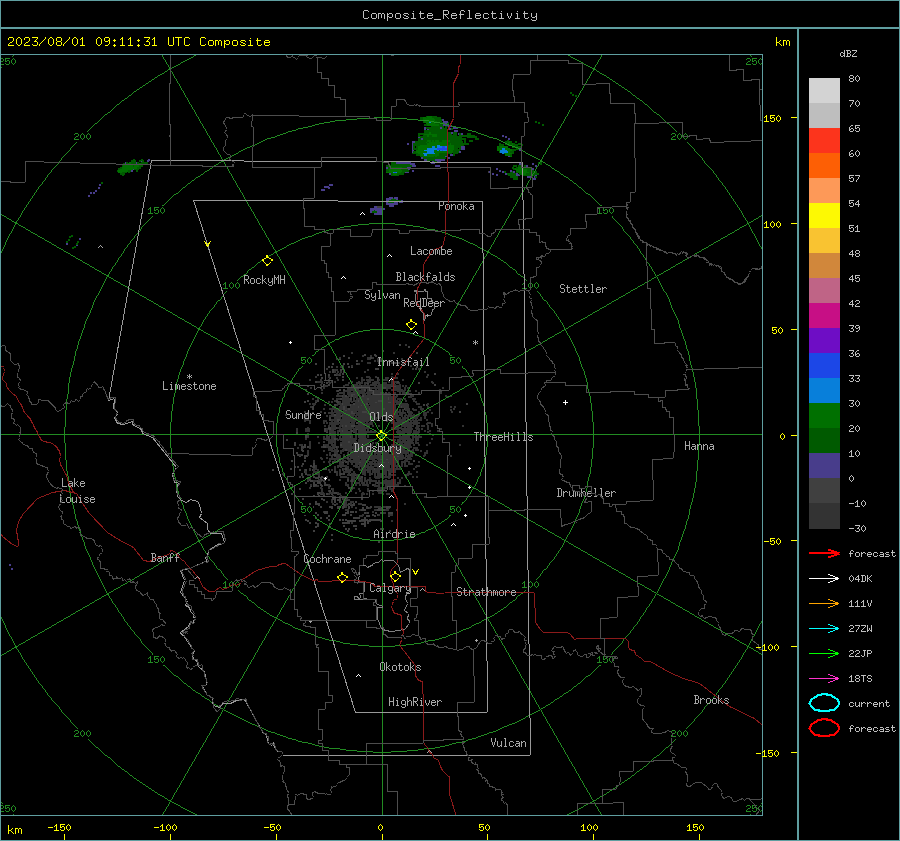This screenshot has height=841, width=900.
Task: Click the 30 dBZ light blue swatch
Action: (824, 390)
